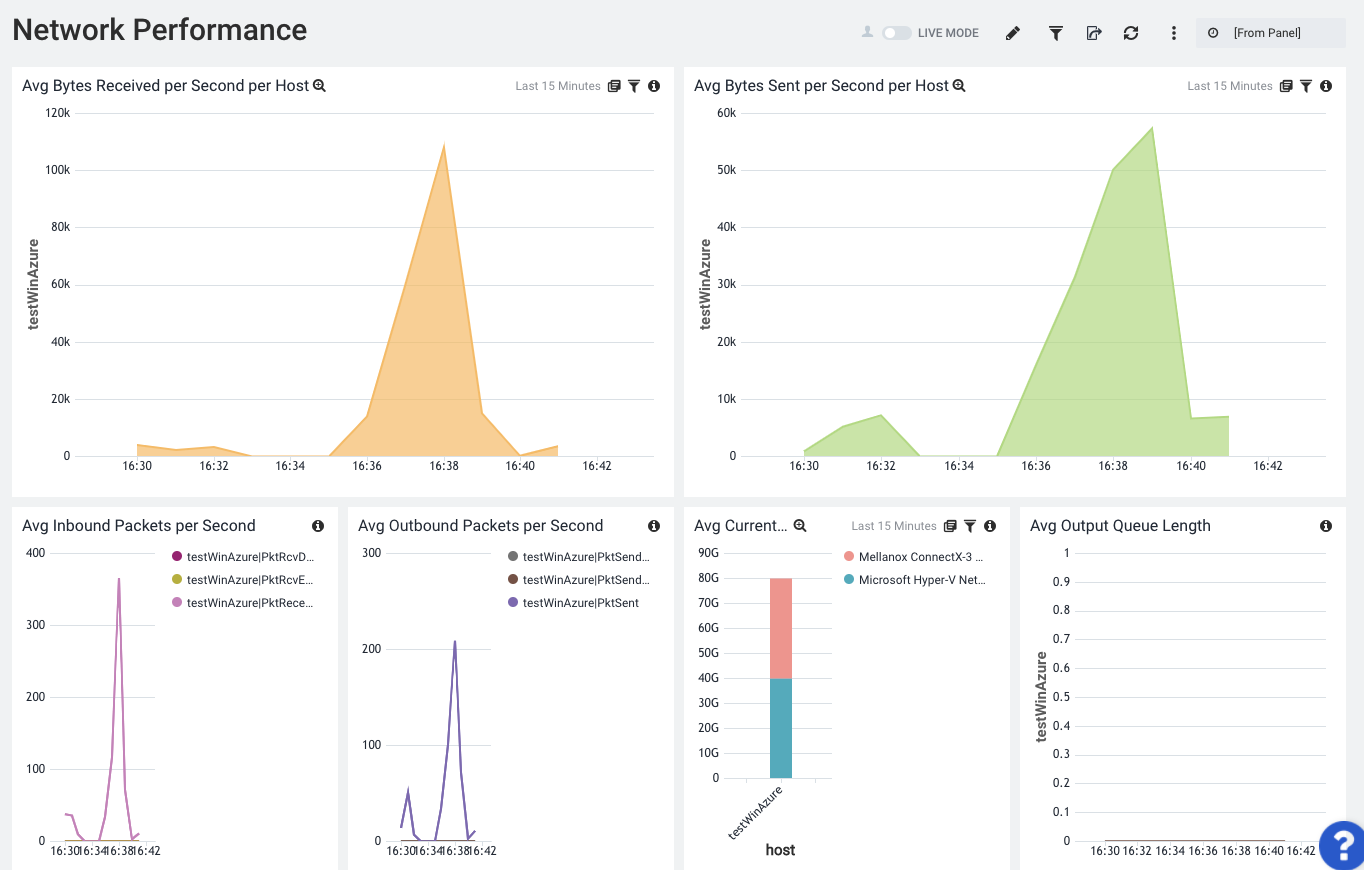Show info for Avg Inbound Packets panel
The height and width of the screenshot is (870, 1364).
pos(318,526)
